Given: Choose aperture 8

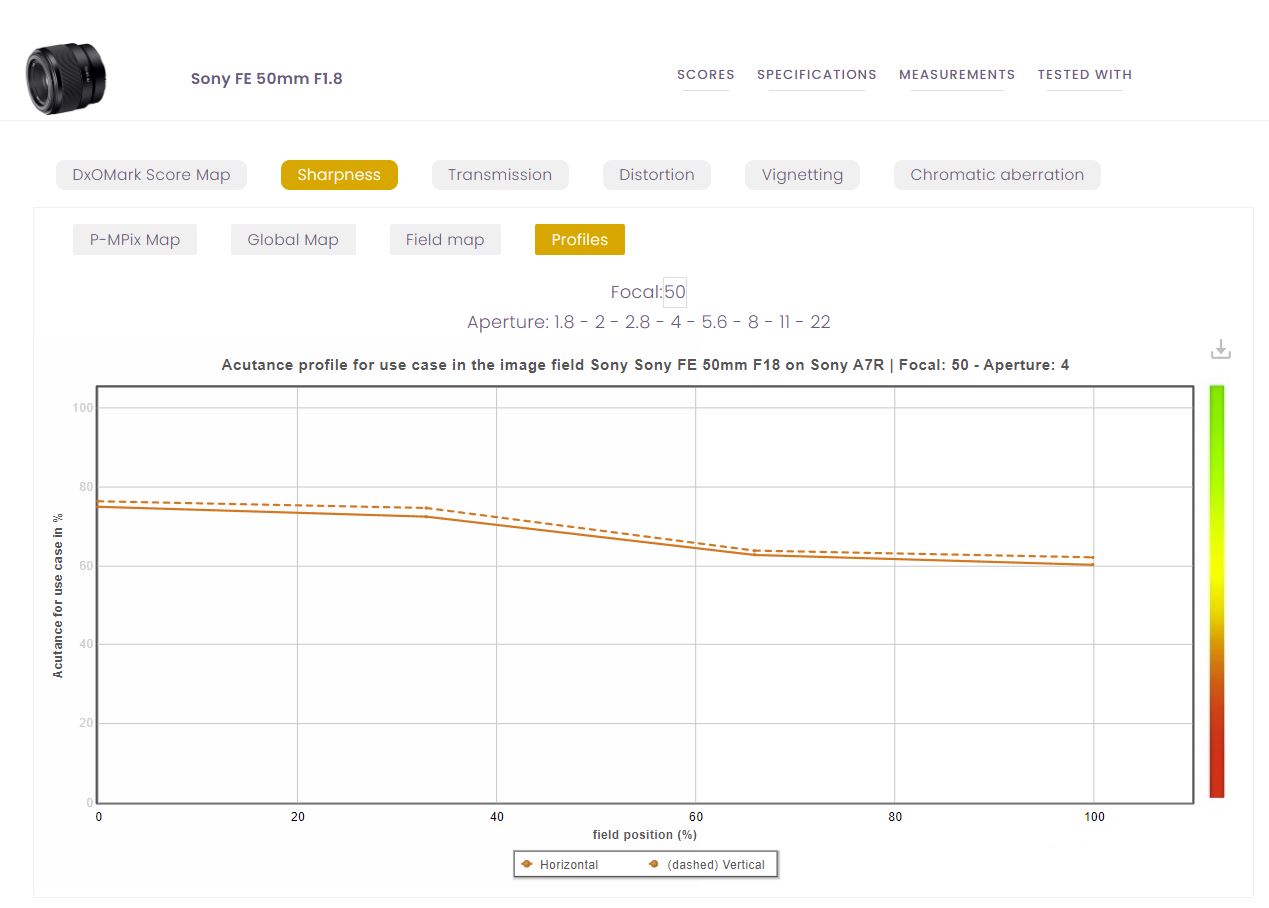Looking at the screenshot, I should (753, 322).
